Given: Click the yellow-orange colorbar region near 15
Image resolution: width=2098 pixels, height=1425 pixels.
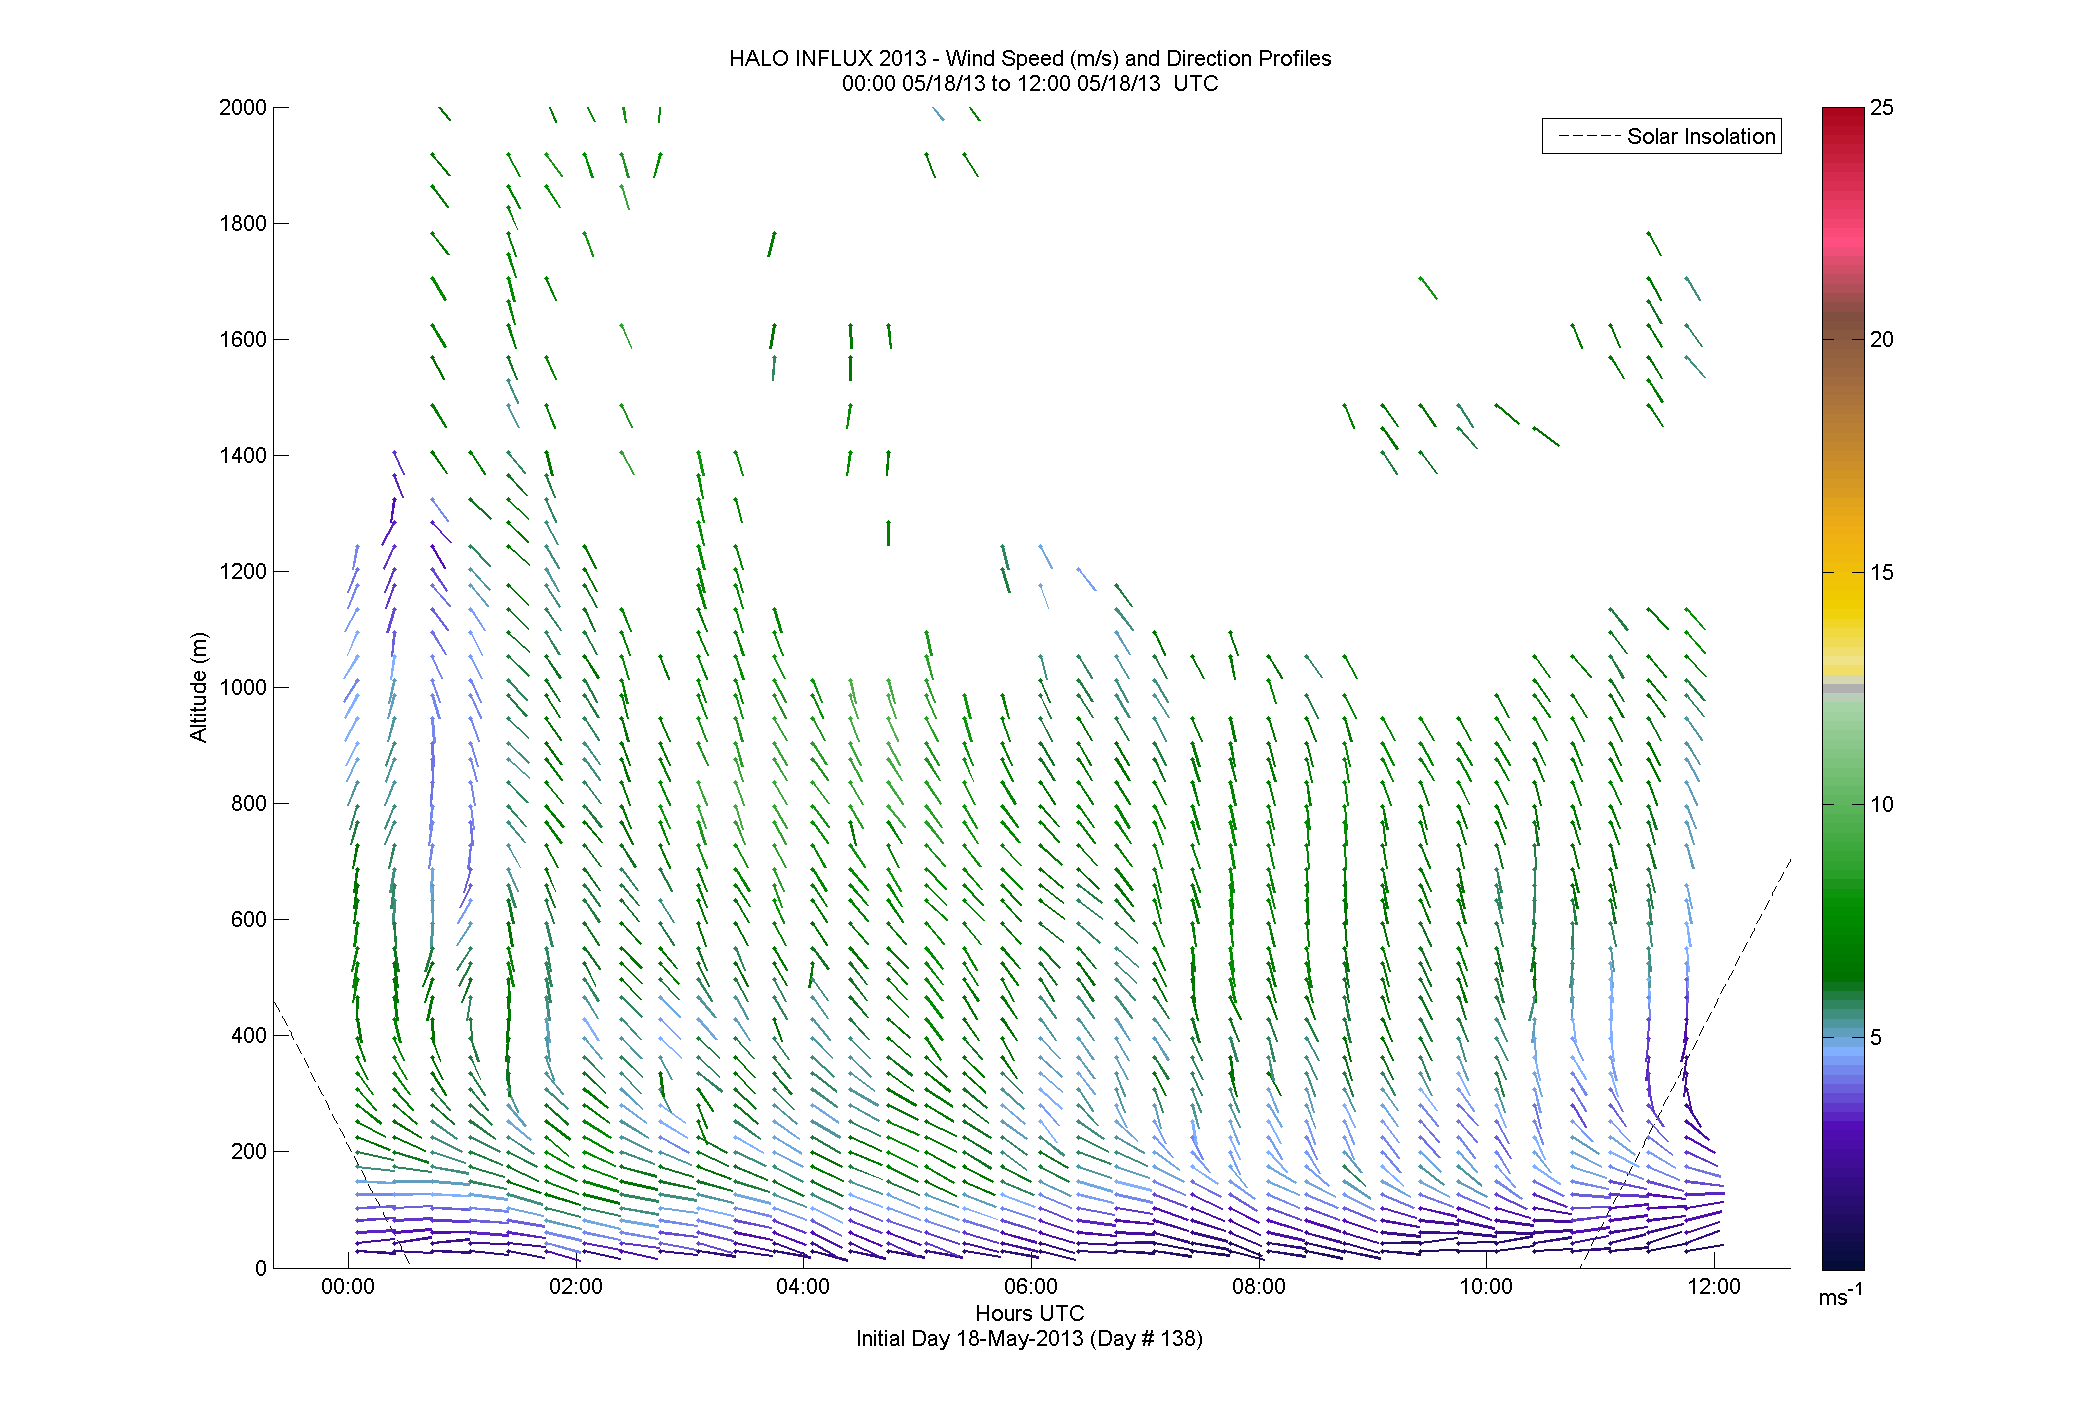Looking at the screenshot, I should click(x=1843, y=560).
